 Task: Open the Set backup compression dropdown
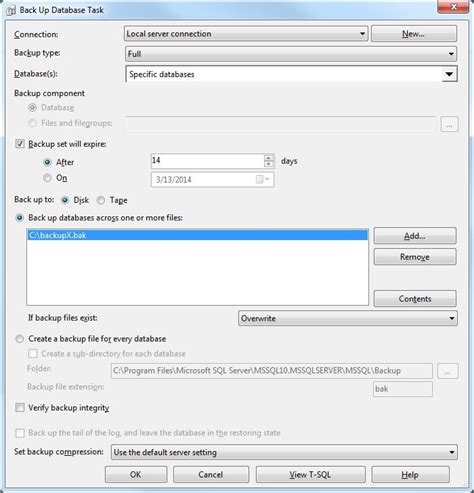pos(284,452)
